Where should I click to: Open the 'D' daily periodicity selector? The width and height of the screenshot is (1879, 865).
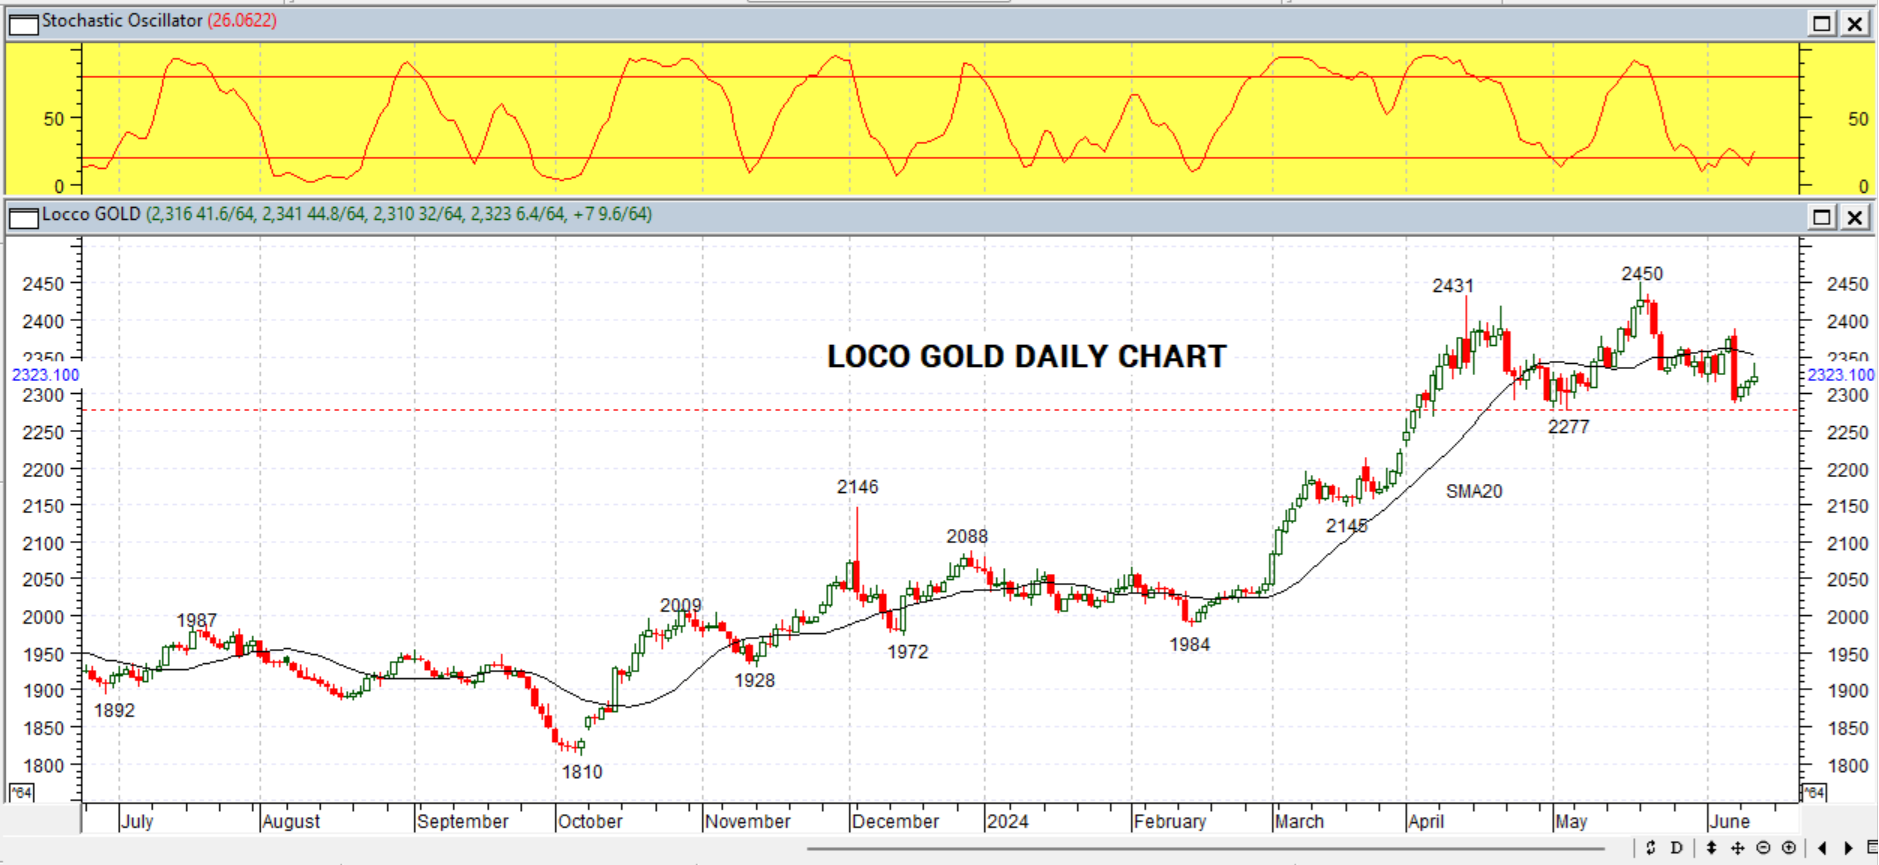tap(1677, 848)
